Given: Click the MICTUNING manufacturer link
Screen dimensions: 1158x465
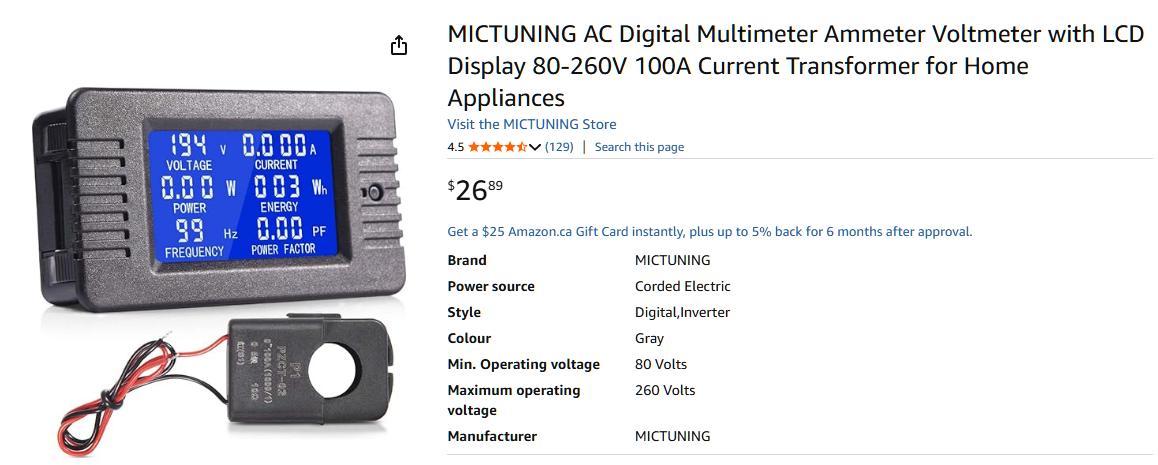Looking at the screenshot, I should click(x=672, y=437).
